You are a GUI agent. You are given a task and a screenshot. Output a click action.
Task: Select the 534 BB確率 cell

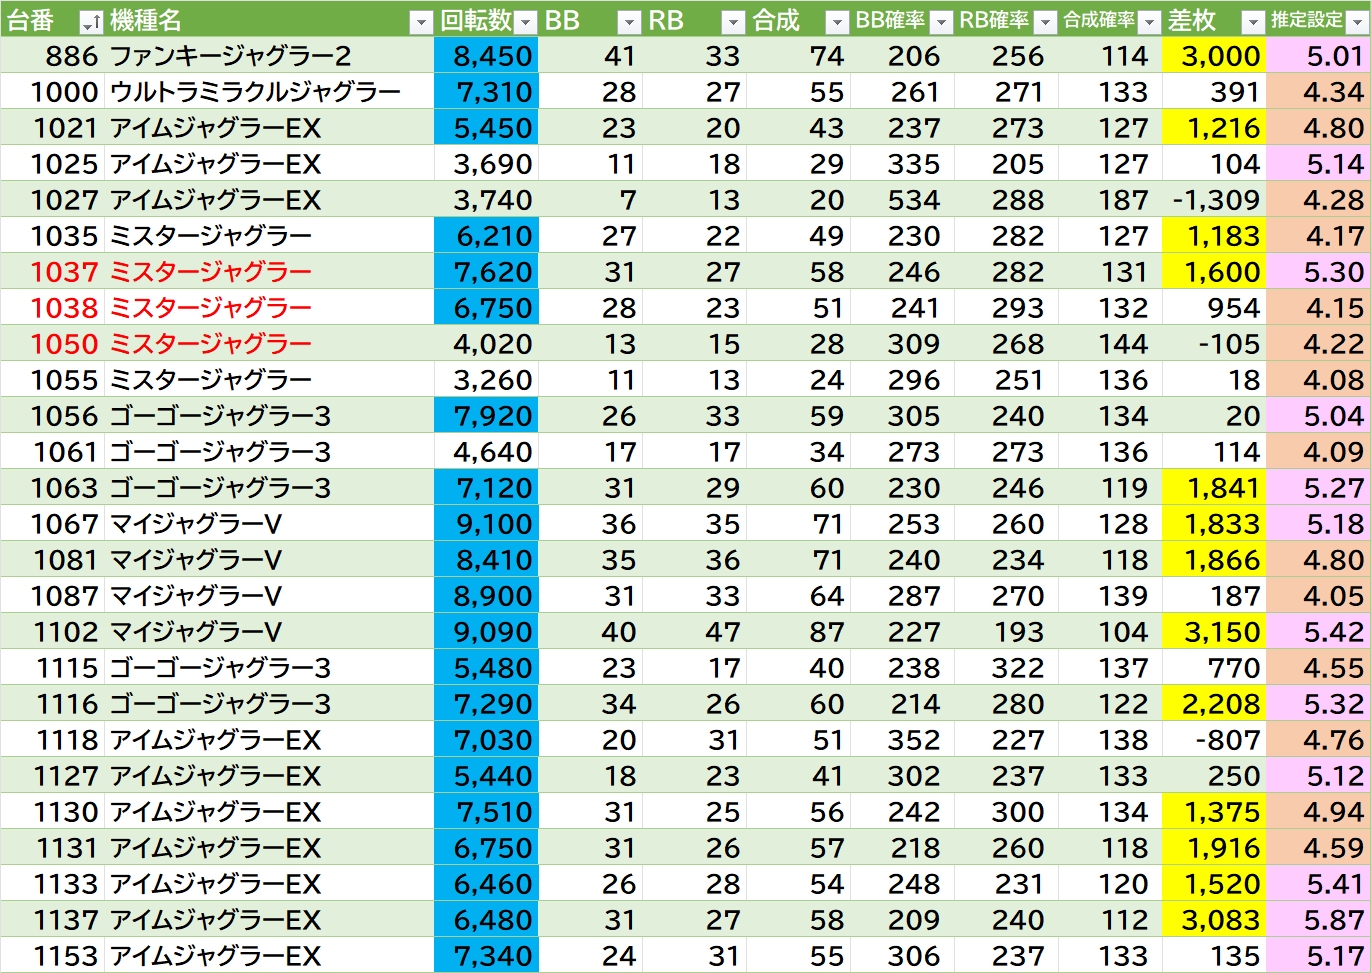[x=902, y=200]
